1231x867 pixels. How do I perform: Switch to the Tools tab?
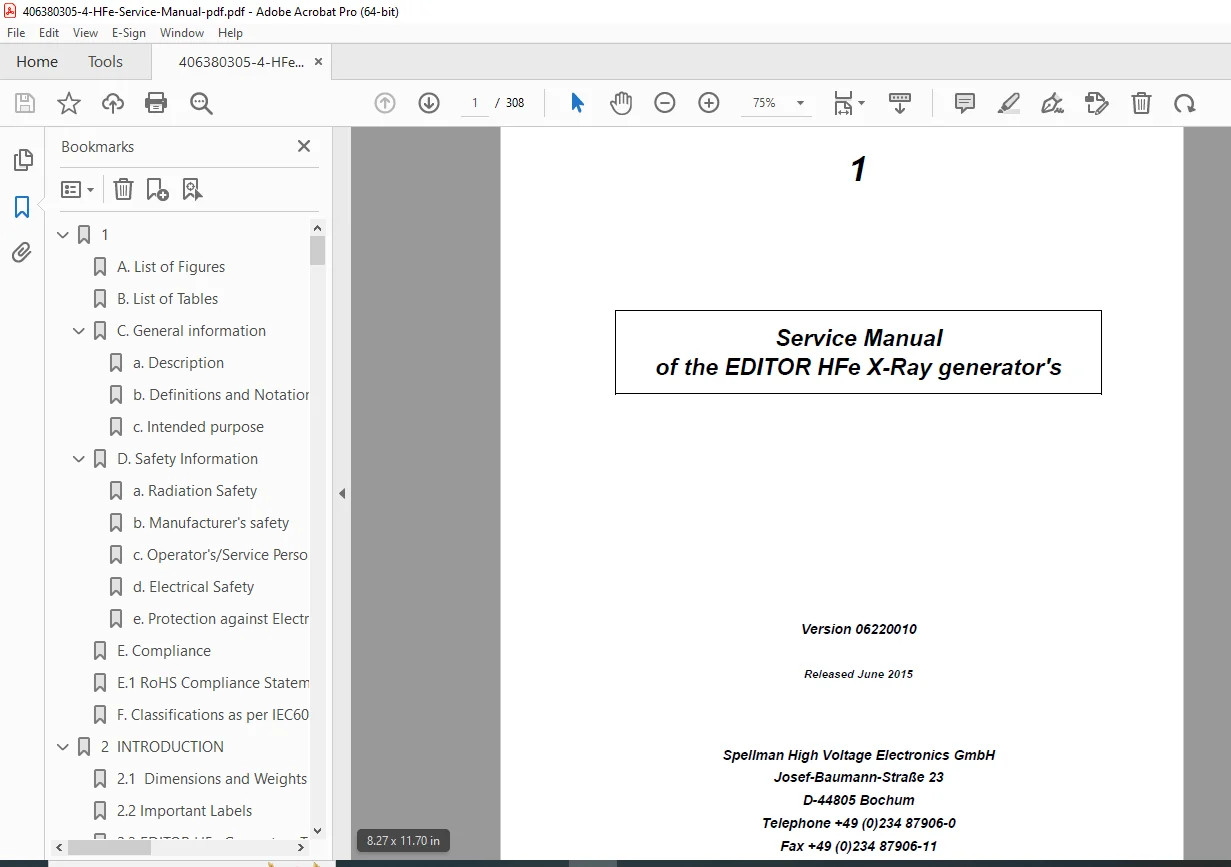coord(105,62)
